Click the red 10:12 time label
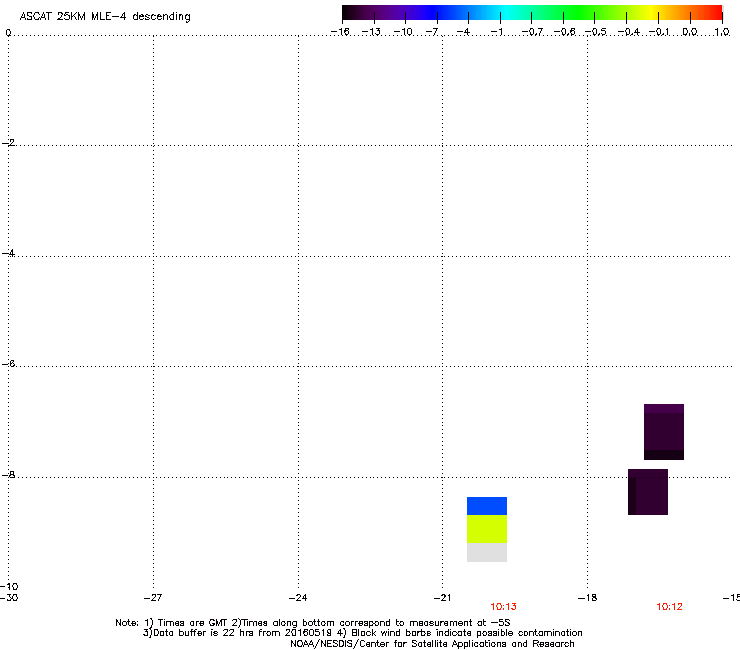The height and width of the screenshot is (650, 740). click(669, 607)
